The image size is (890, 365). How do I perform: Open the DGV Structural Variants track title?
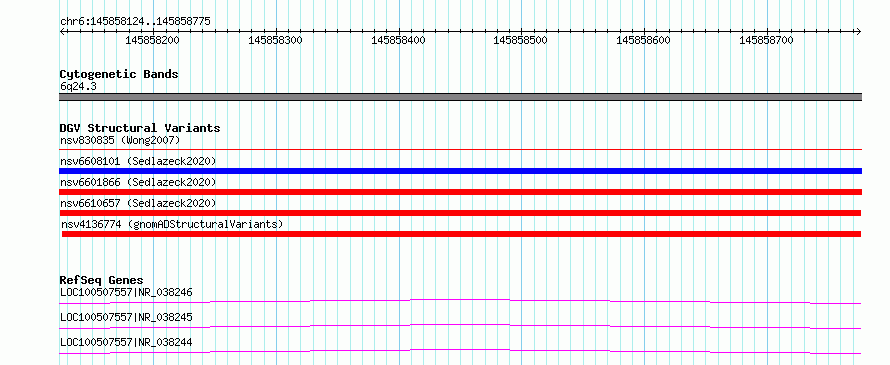pos(140,128)
